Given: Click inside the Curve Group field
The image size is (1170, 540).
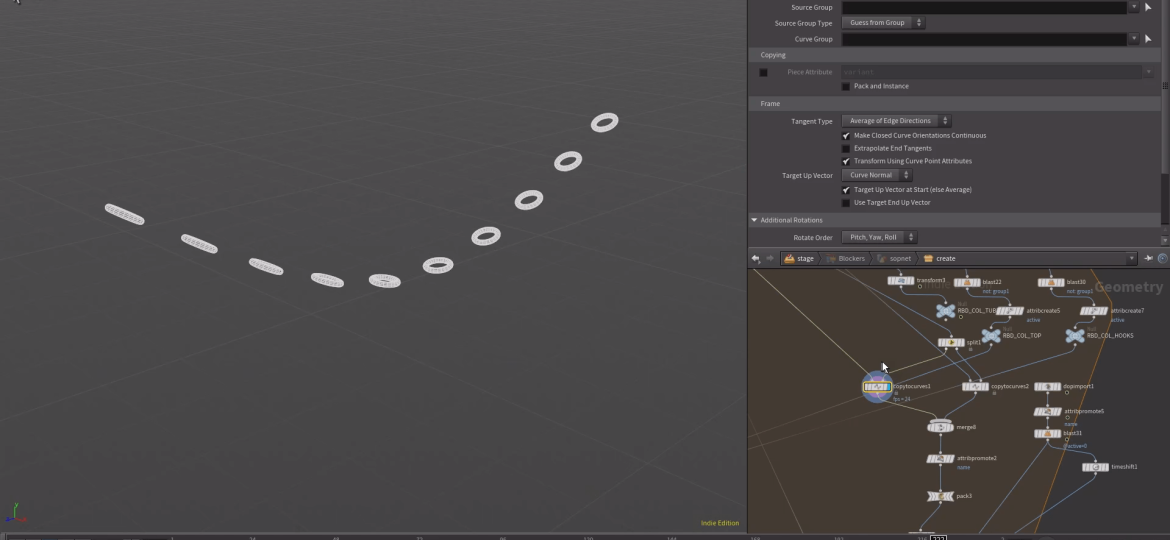Looking at the screenshot, I should (x=984, y=39).
